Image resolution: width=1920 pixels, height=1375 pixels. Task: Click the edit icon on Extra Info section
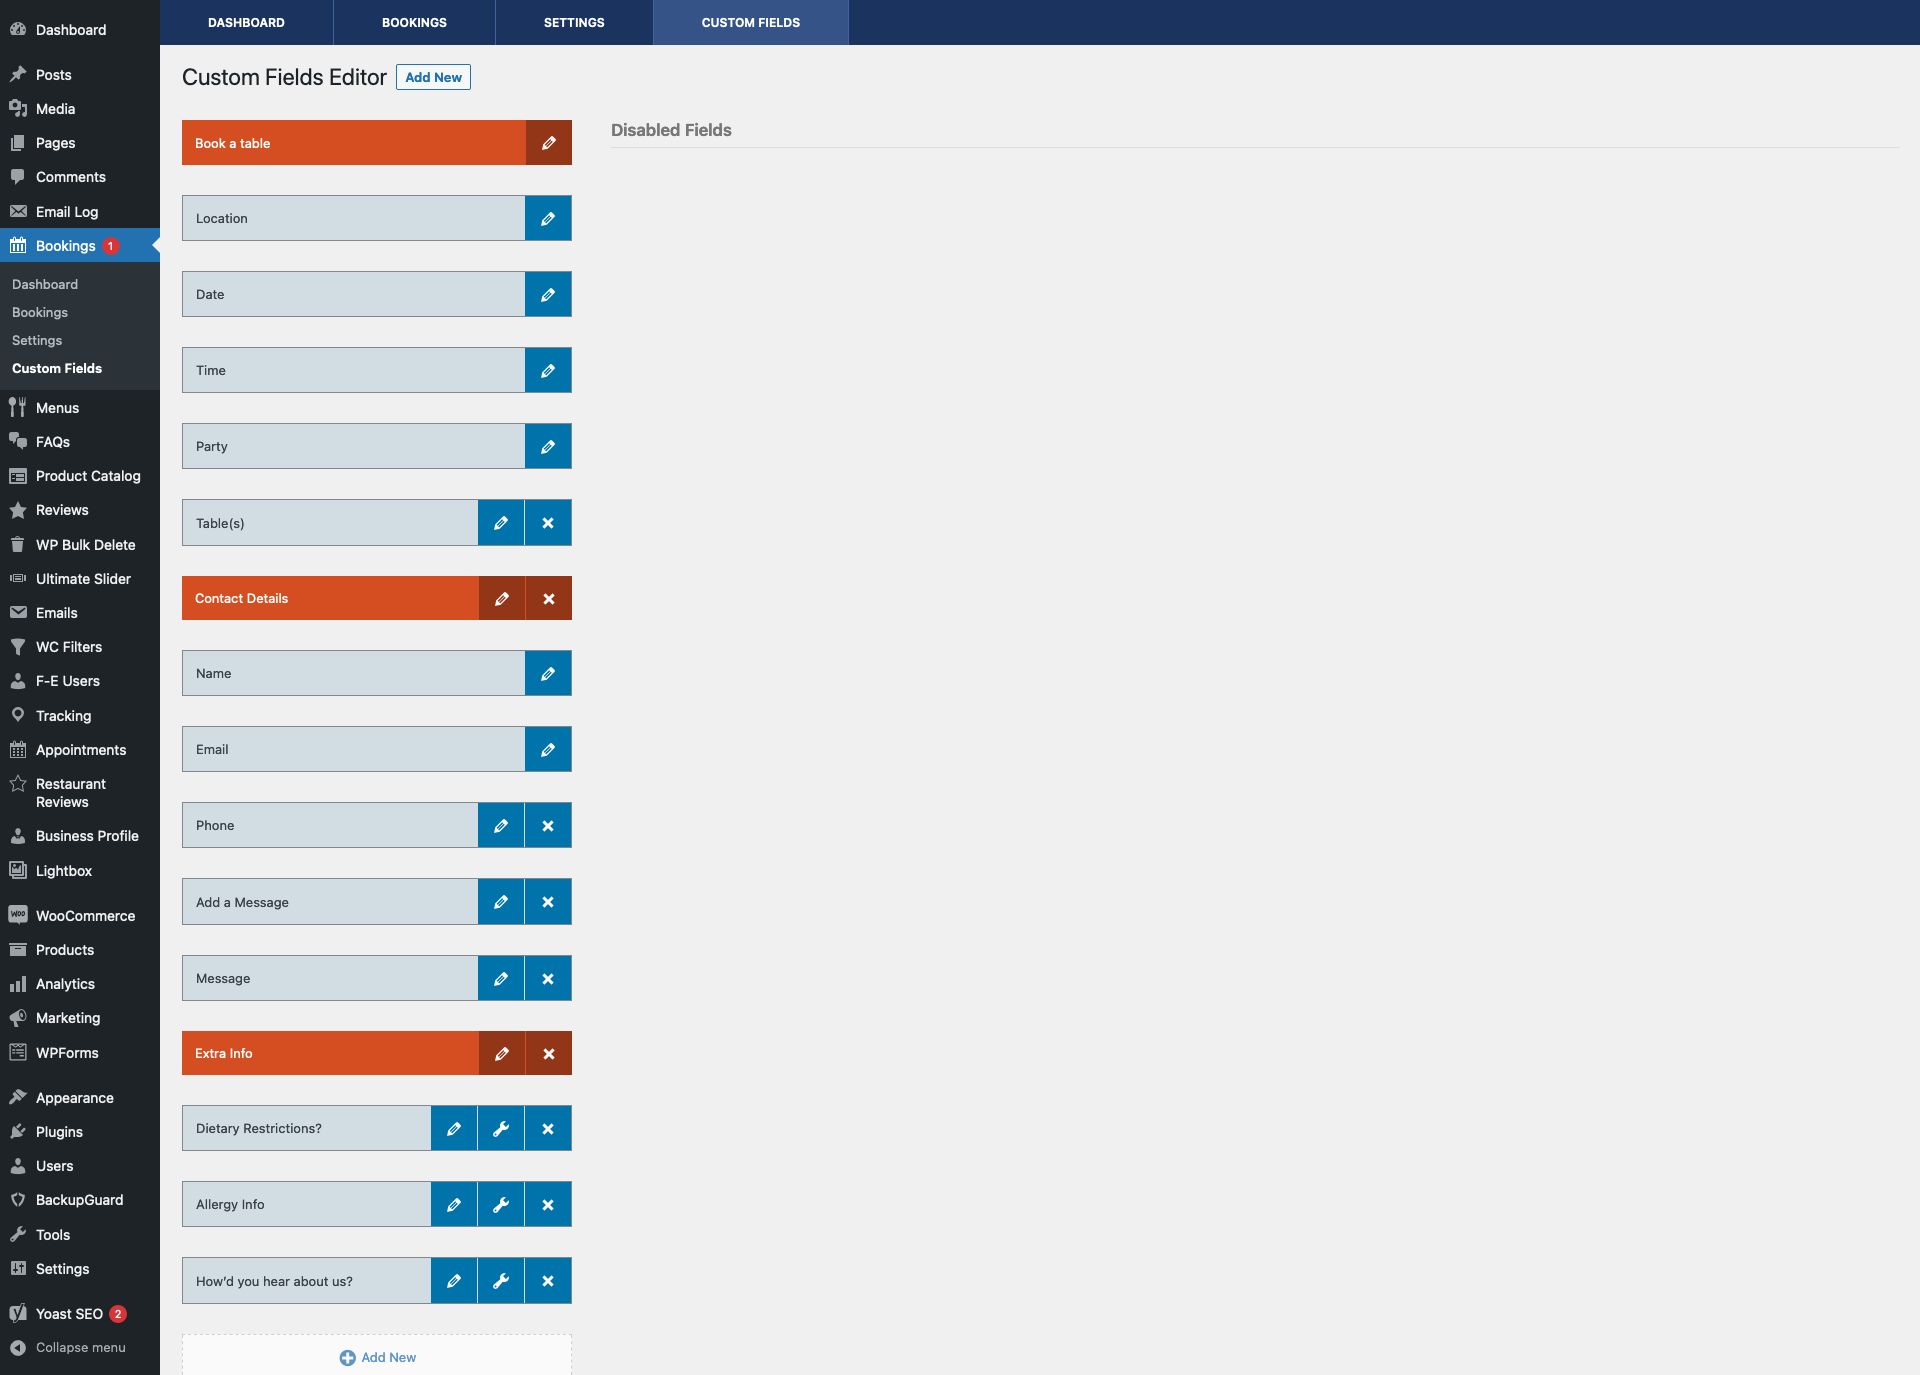tap(502, 1054)
